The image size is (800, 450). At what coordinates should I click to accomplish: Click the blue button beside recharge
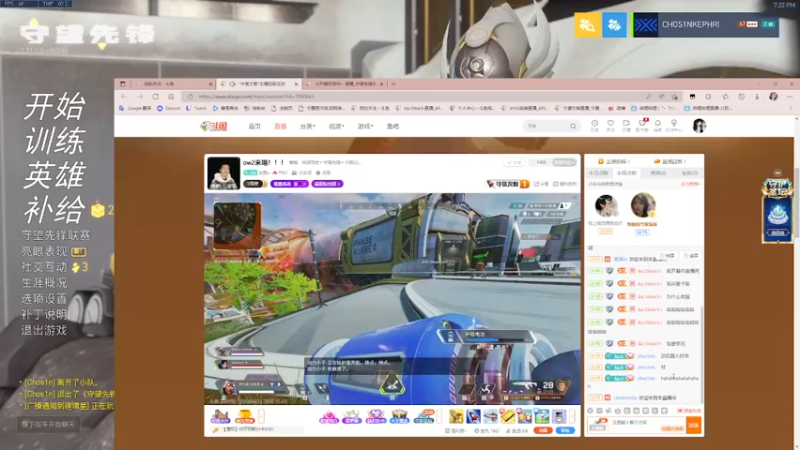pos(565,431)
